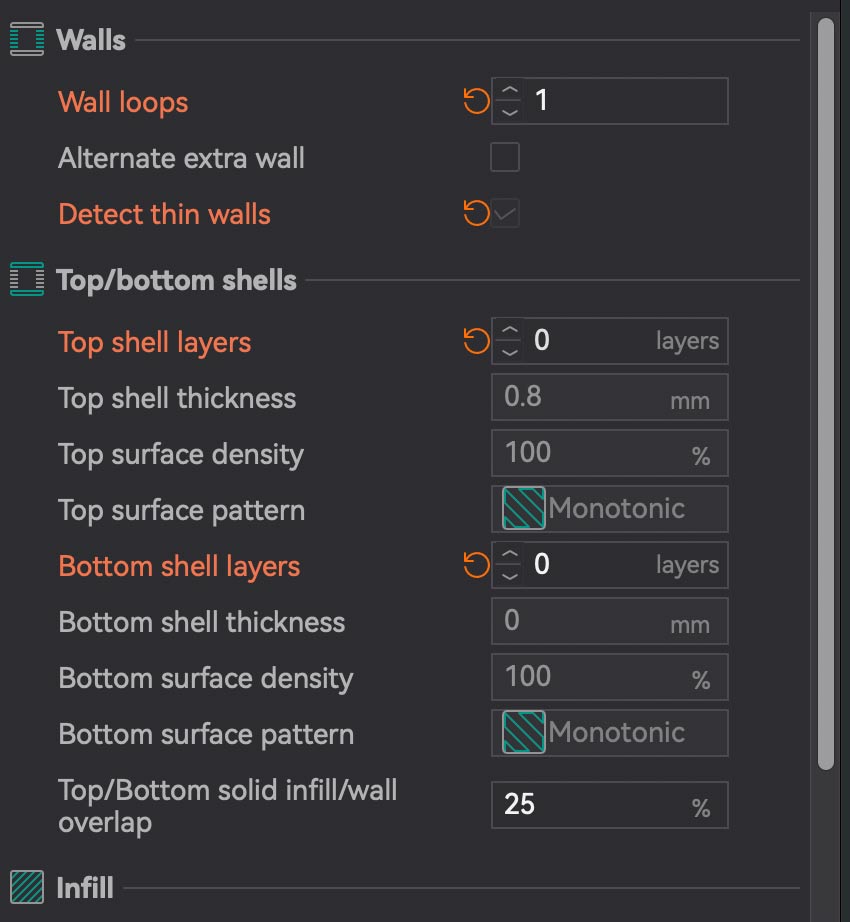Reset Detect thin walls setting
The height and width of the screenshot is (922, 850).
pyautogui.click(x=476, y=213)
